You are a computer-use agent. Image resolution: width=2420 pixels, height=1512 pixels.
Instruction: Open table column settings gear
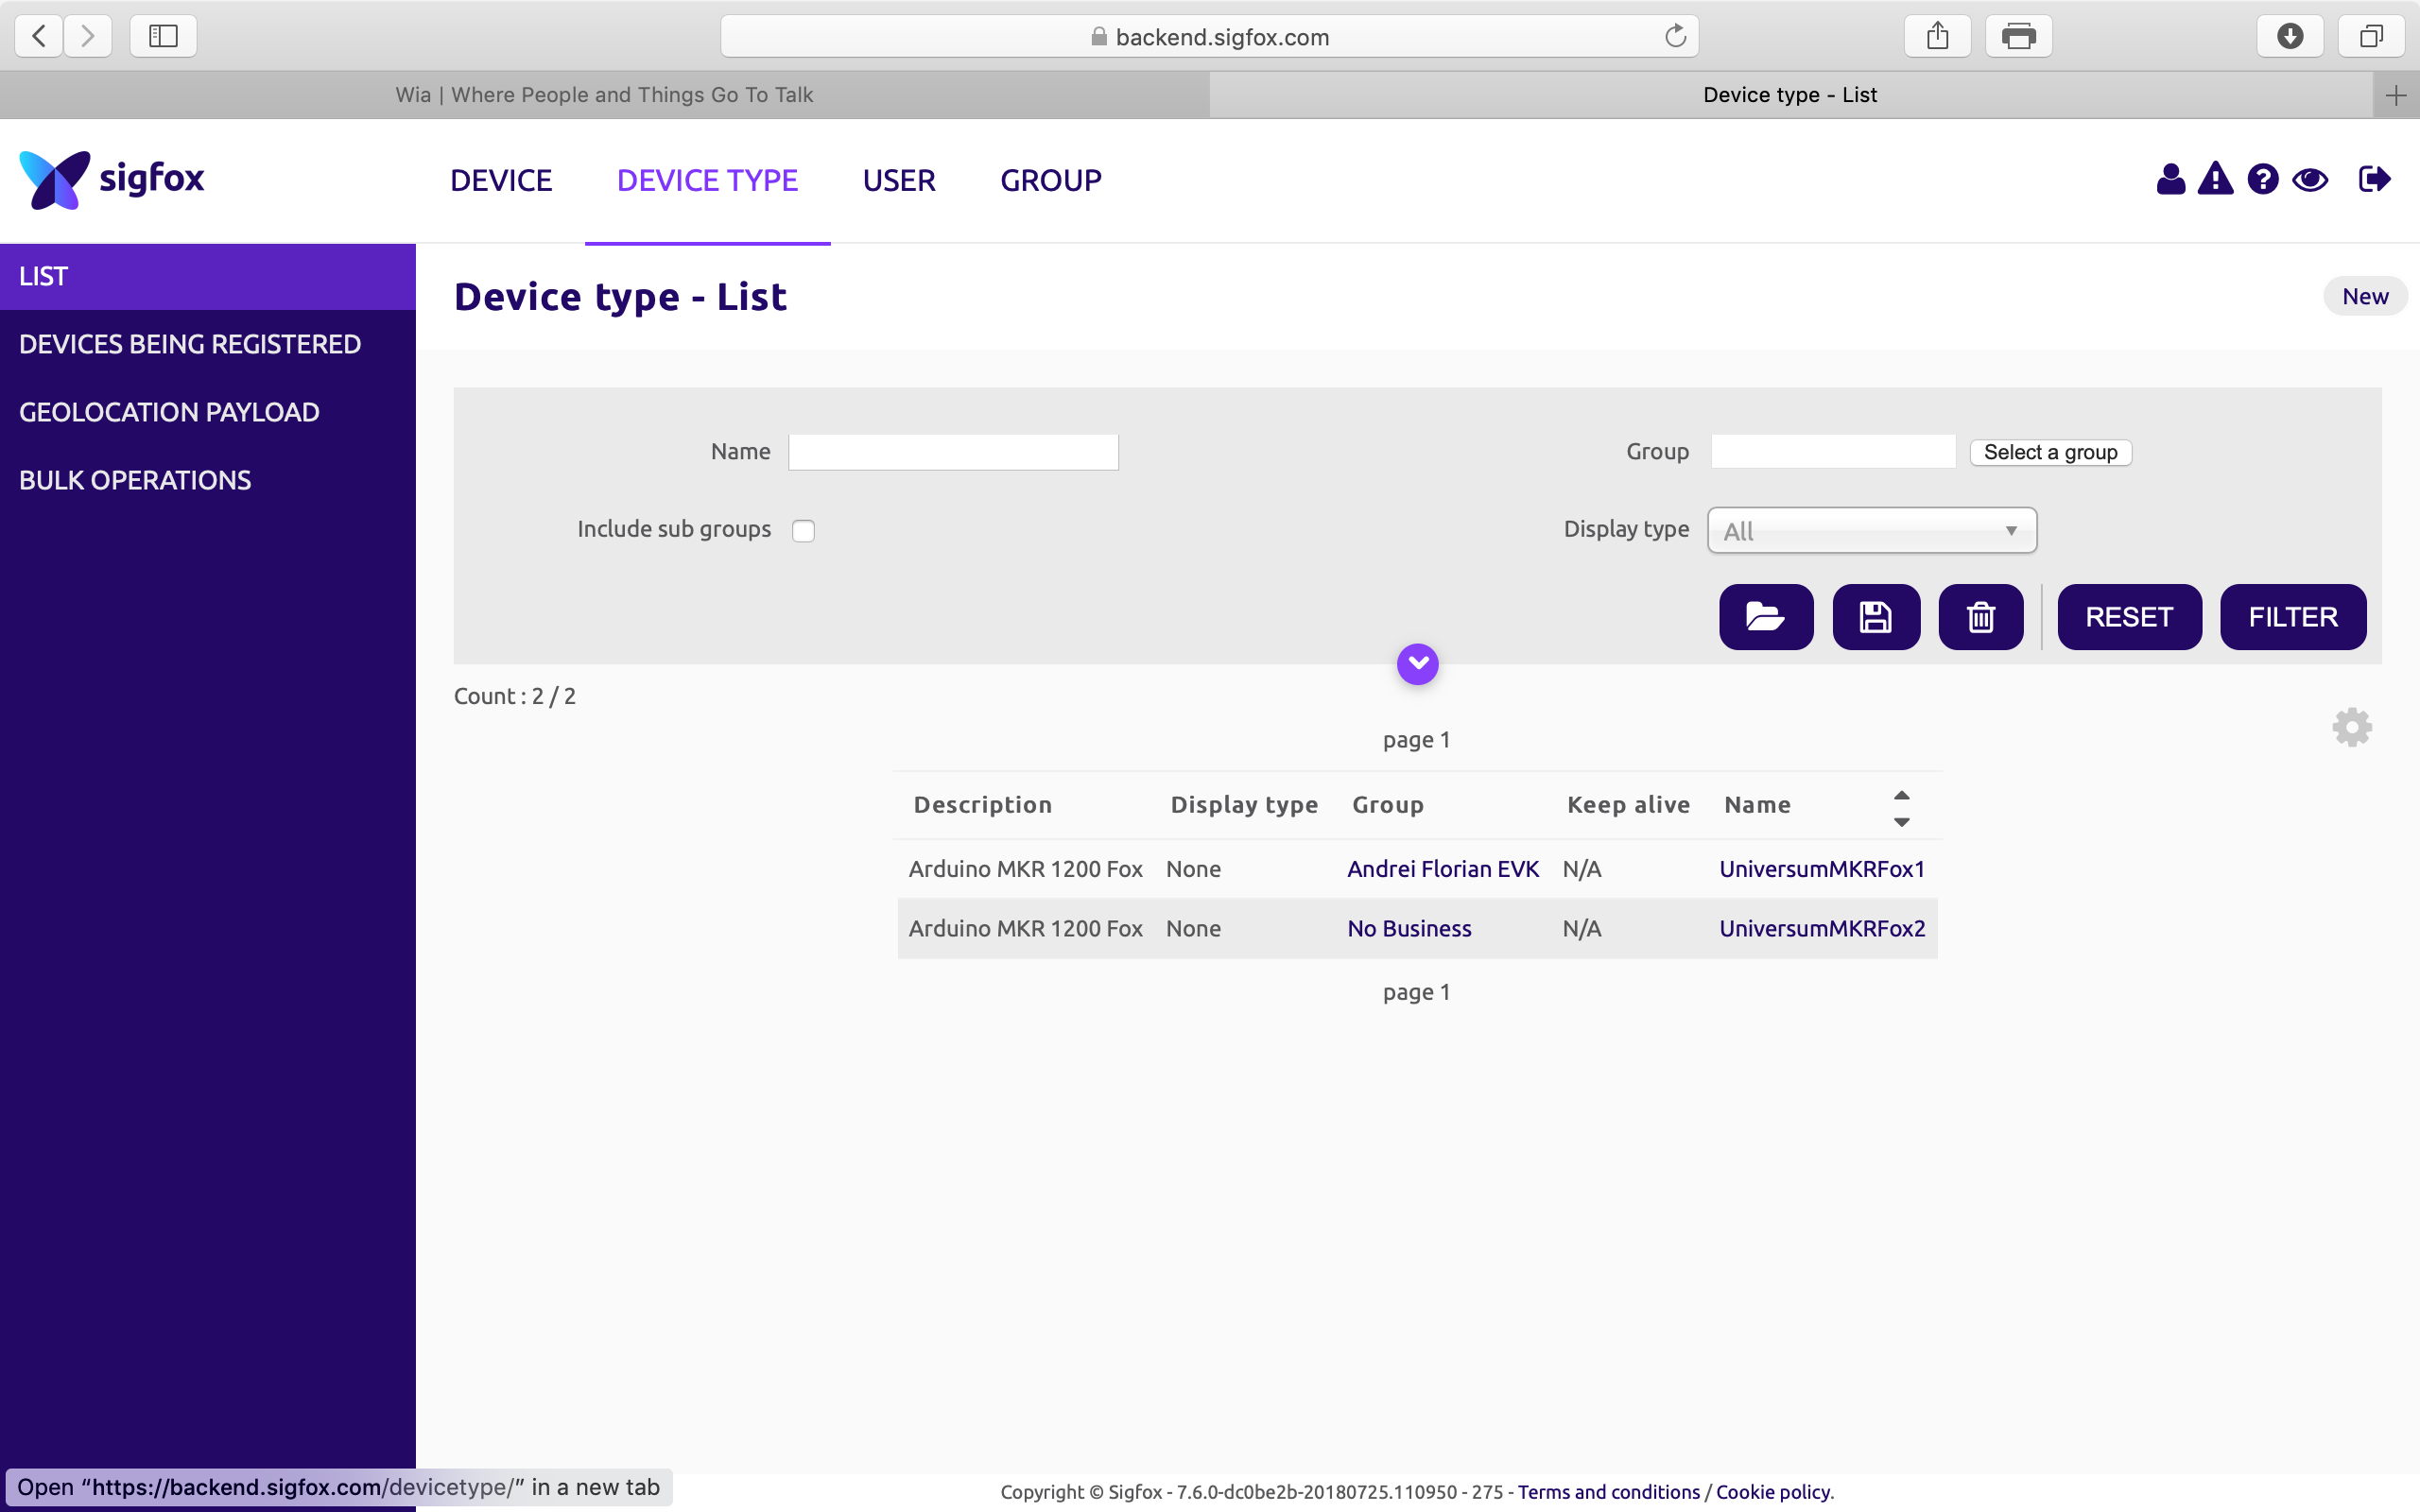pos(2352,727)
